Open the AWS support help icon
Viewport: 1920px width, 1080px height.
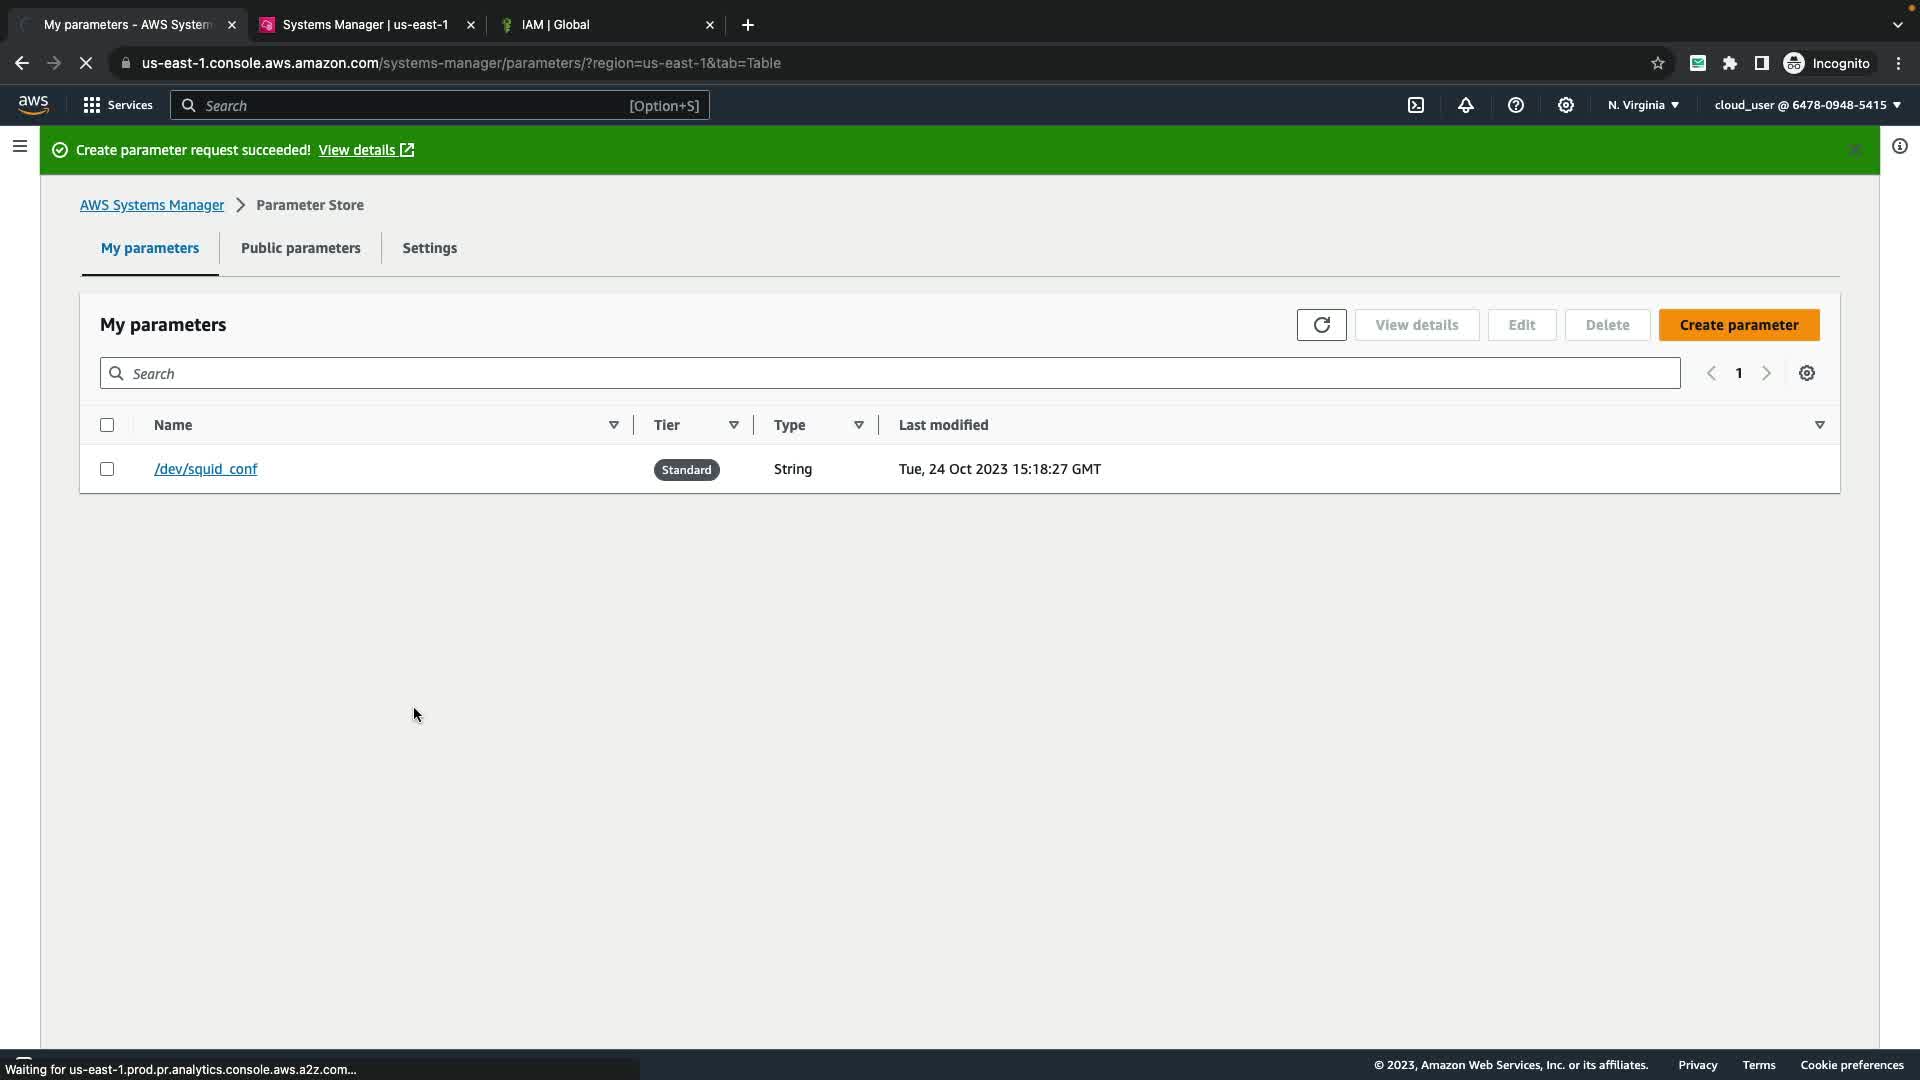pos(1516,105)
